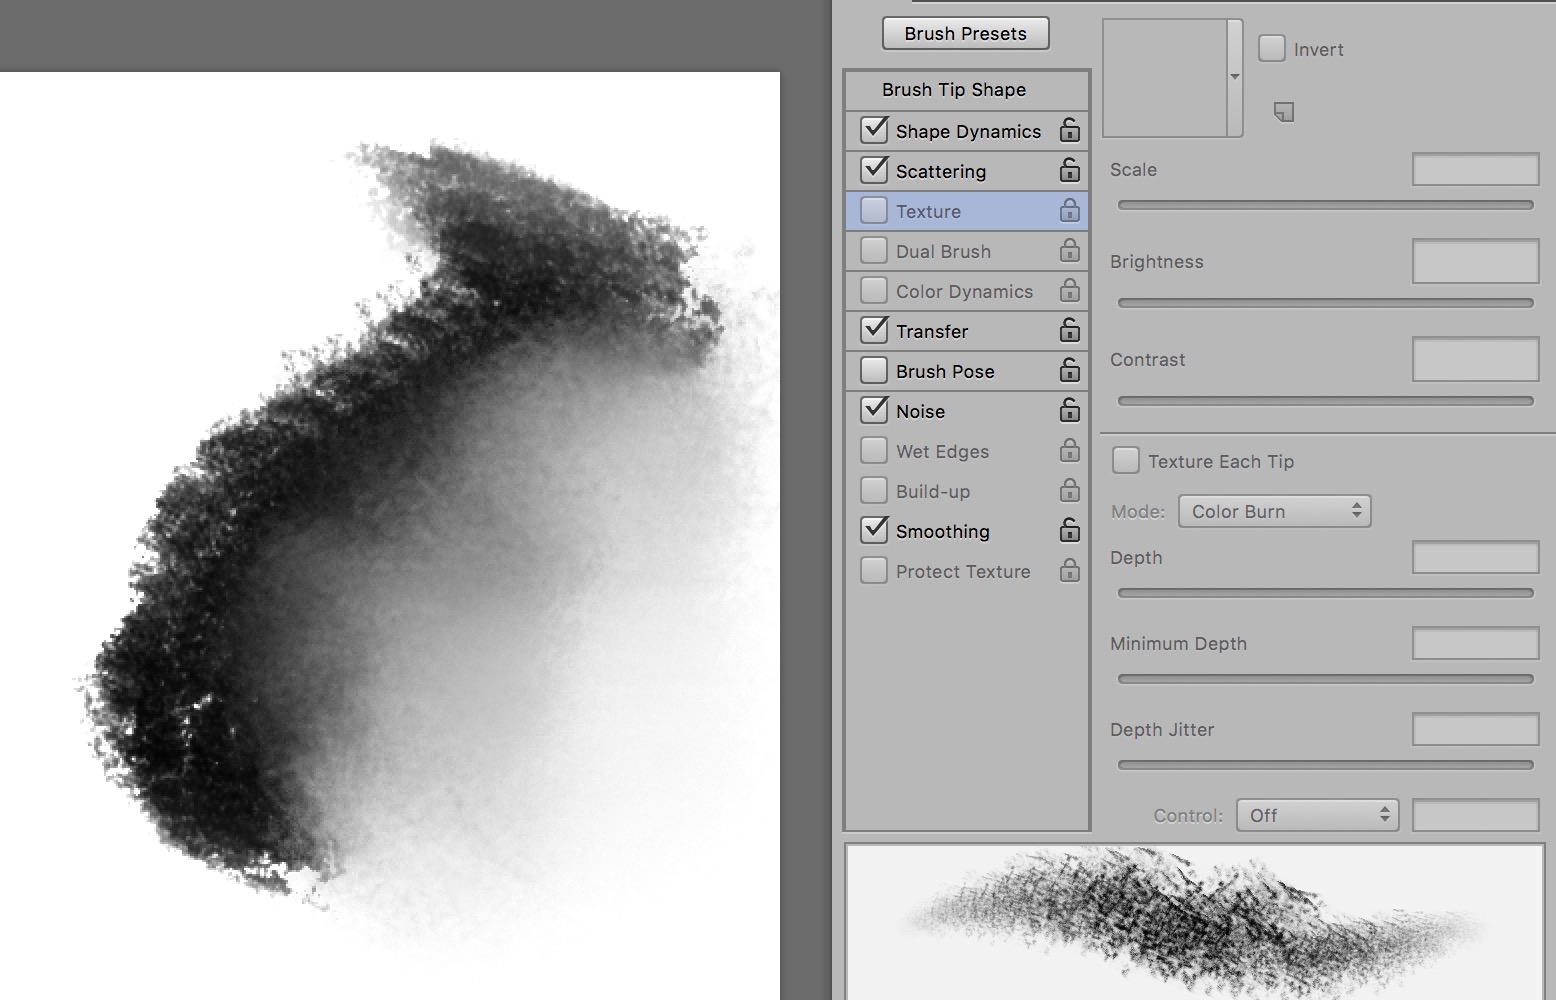Click the Brightness value input field
Image resolution: width=1556 pixels, height=1000 pixels.
[x=1475, y=262]
